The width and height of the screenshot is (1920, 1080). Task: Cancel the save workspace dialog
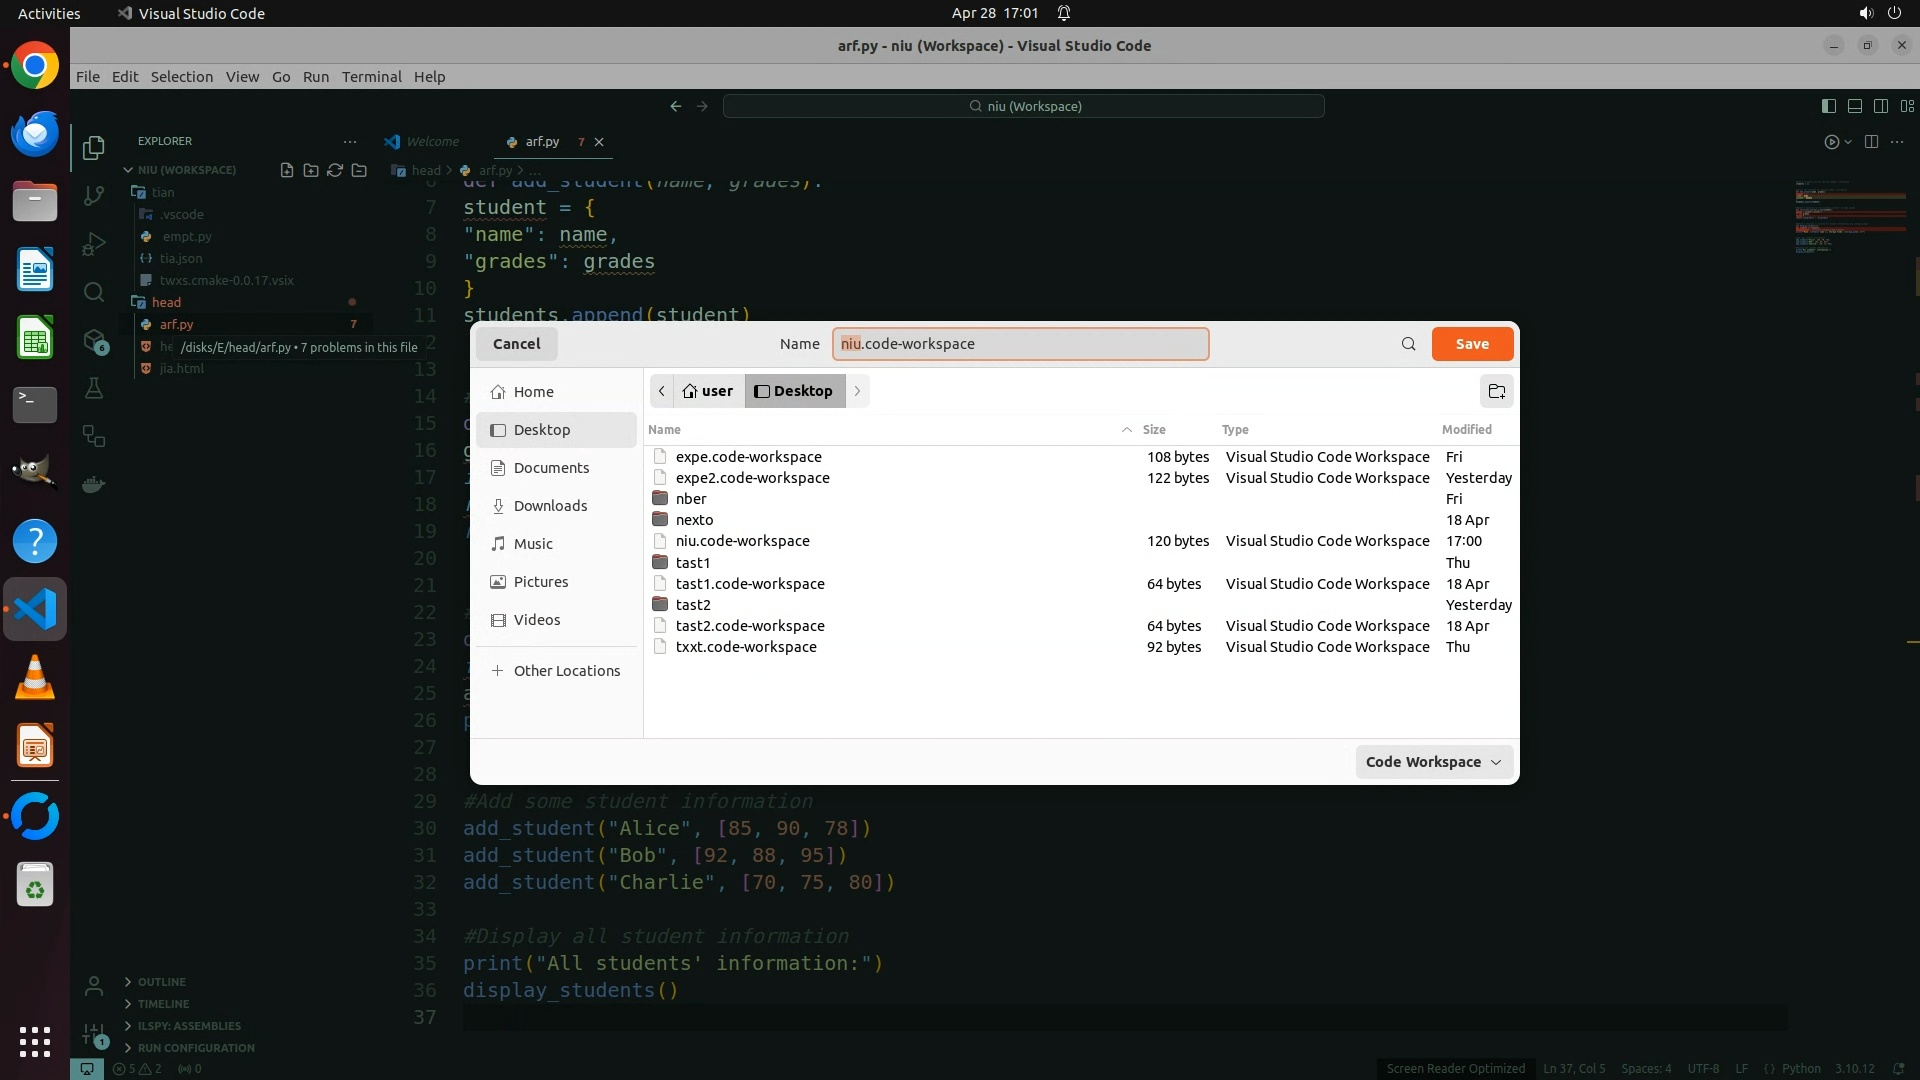tap(516, 344)
